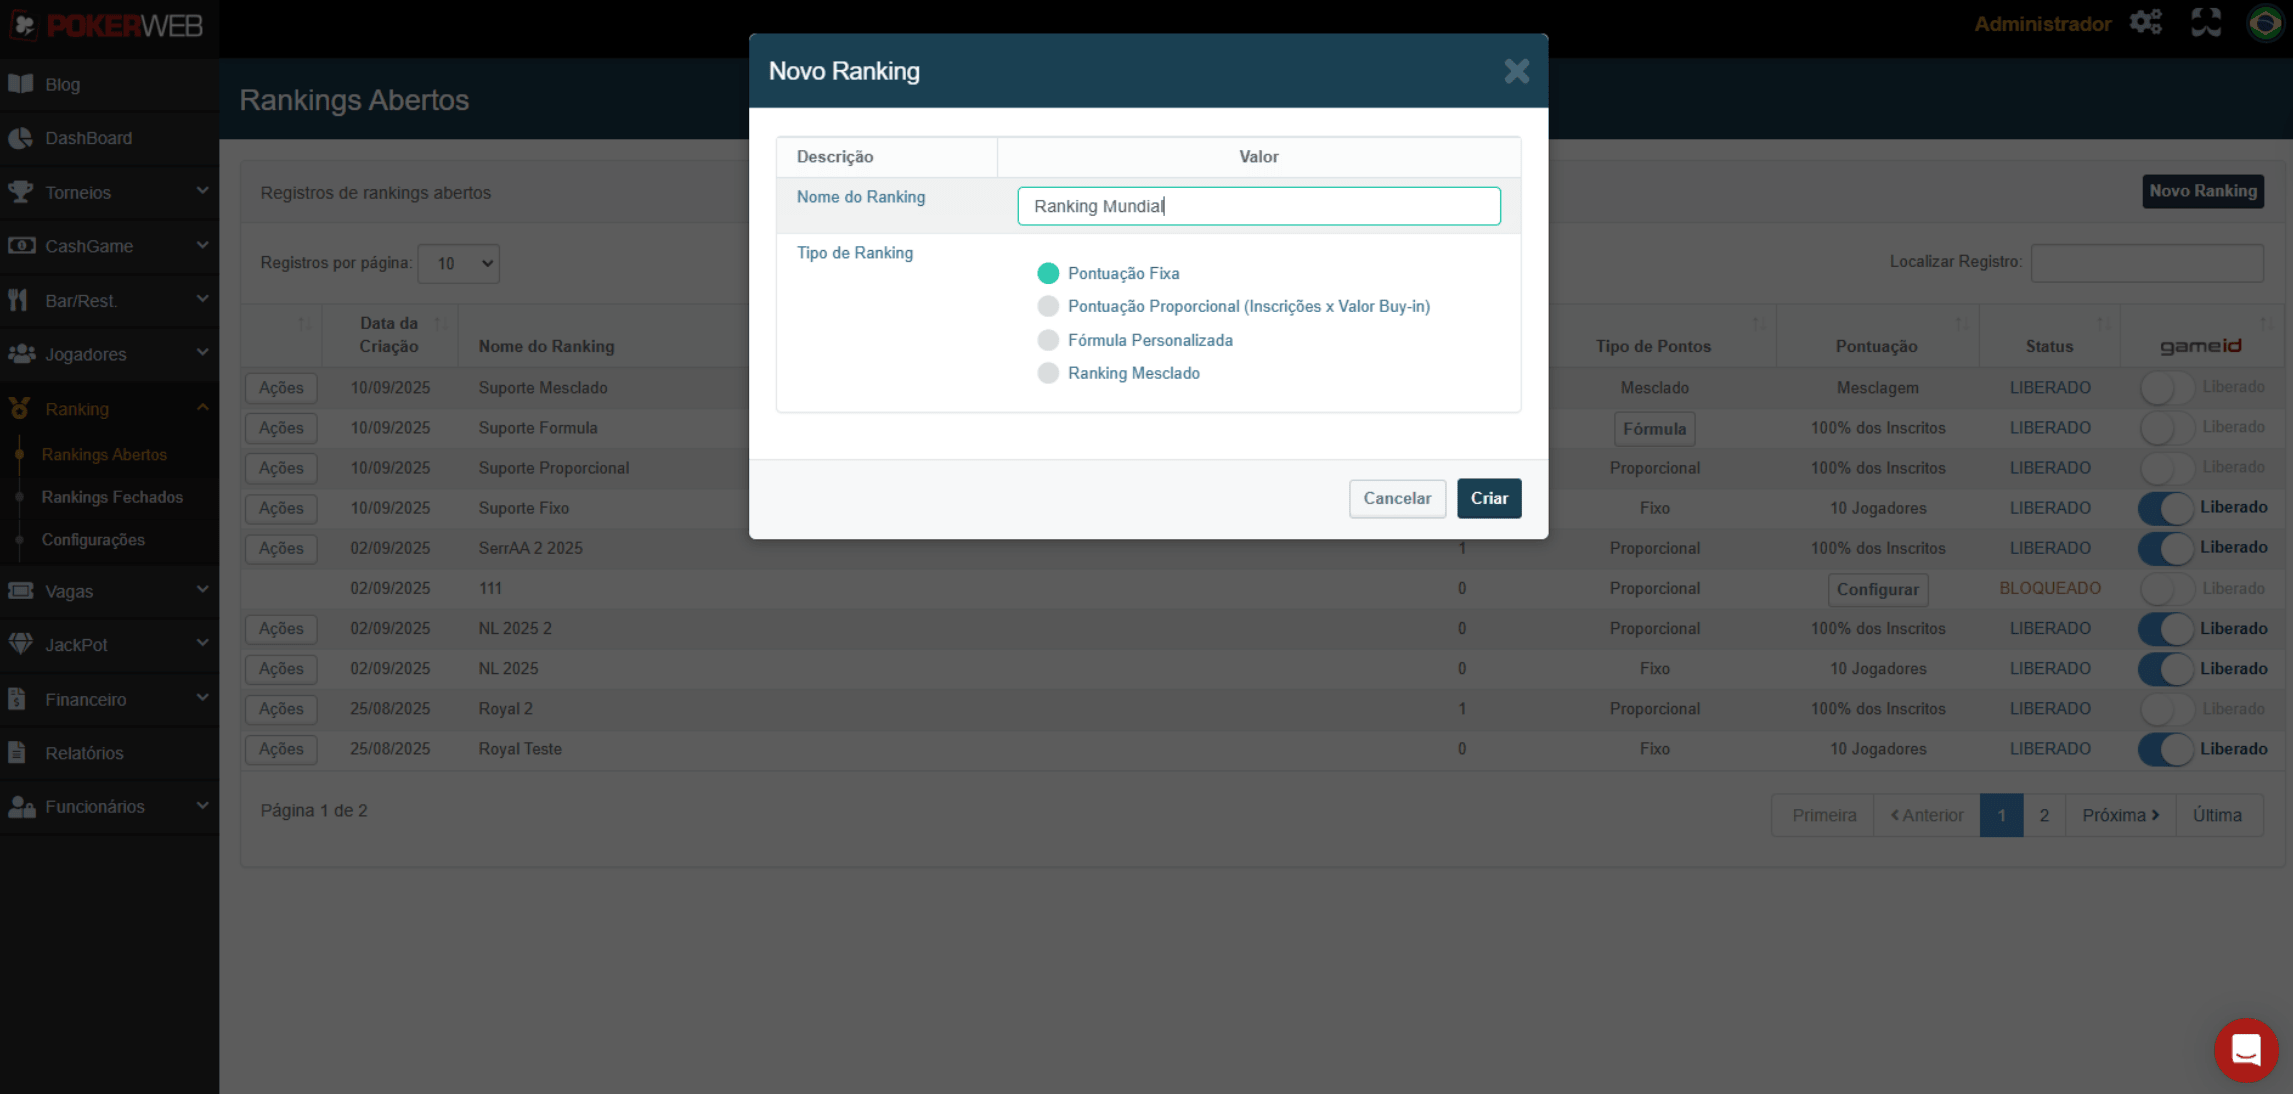Viewport: 2293px width, 1094px height.
Task: Open Configurações under Ranking menu
Action: [93, 540]
